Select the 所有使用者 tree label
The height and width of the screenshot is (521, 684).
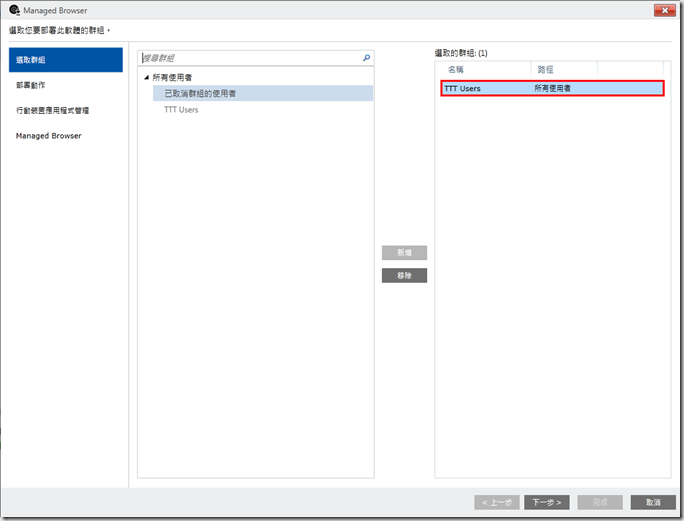[x=172, y=77]
